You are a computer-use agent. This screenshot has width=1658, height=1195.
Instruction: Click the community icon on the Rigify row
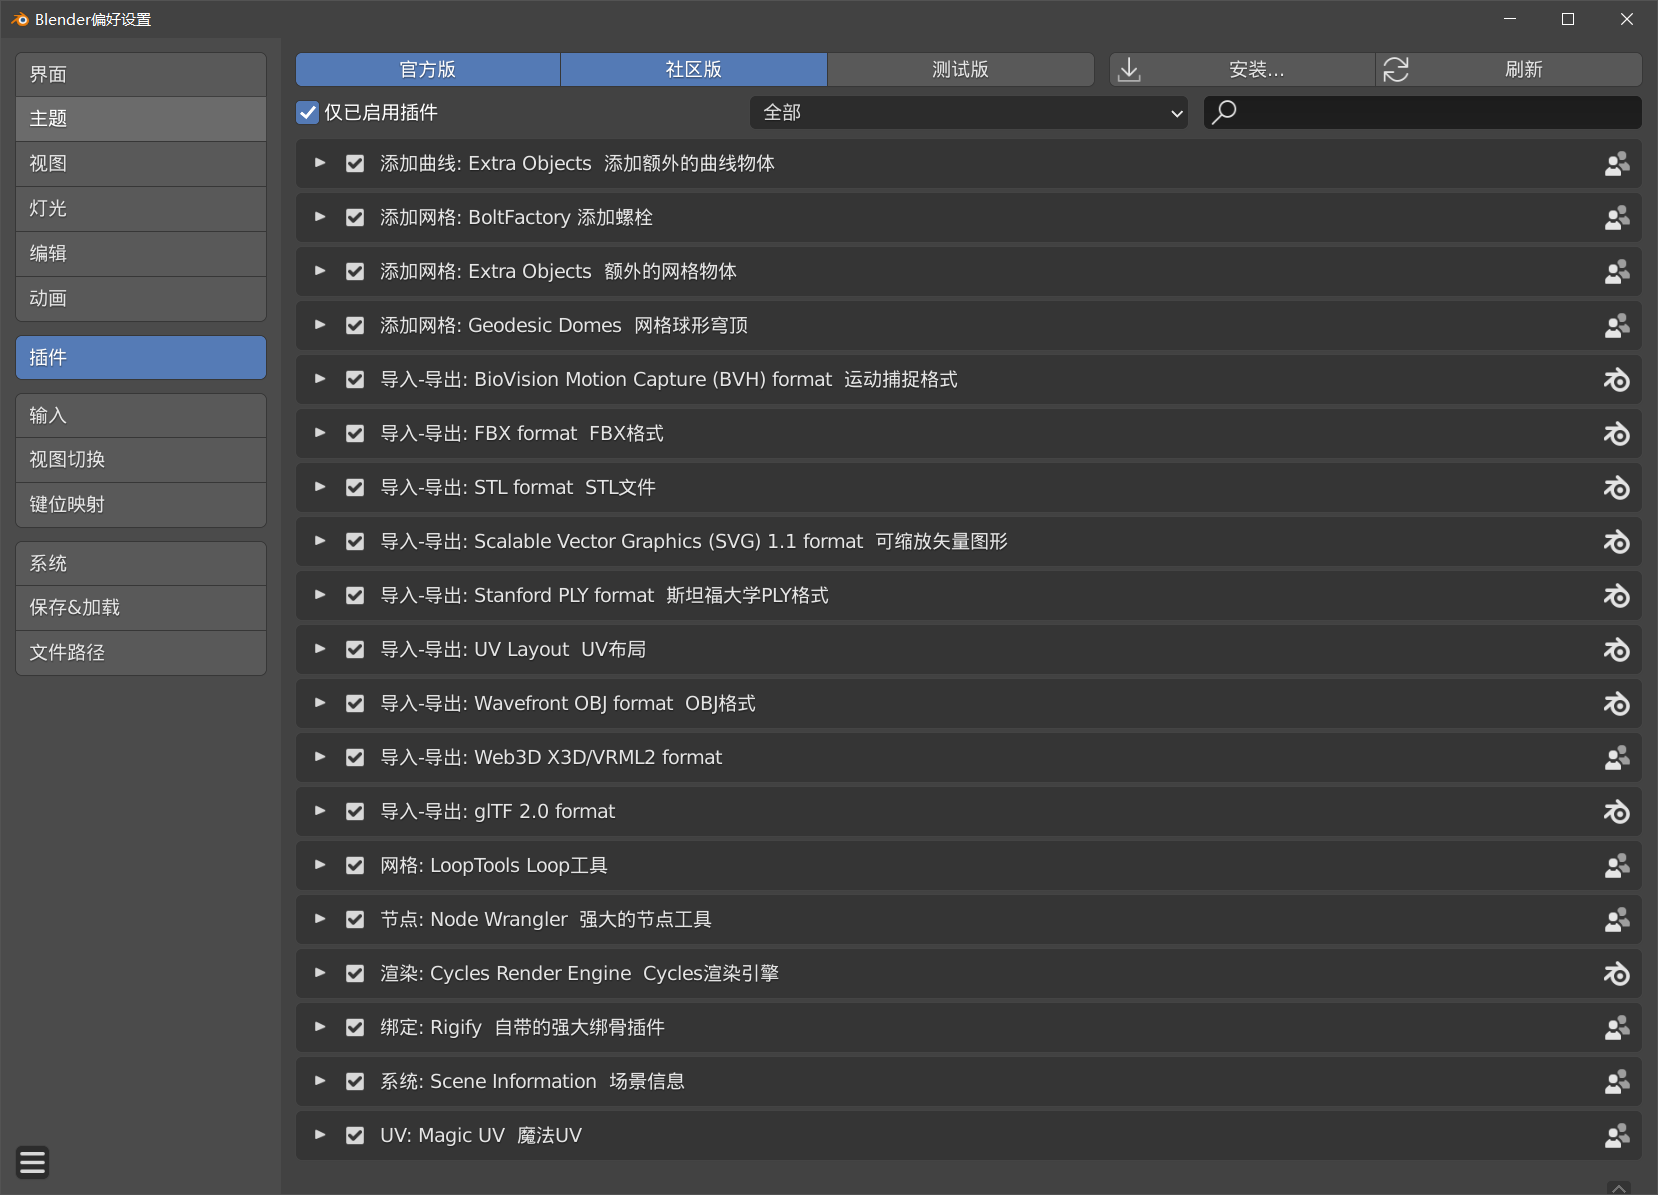click(1616, 1028)
